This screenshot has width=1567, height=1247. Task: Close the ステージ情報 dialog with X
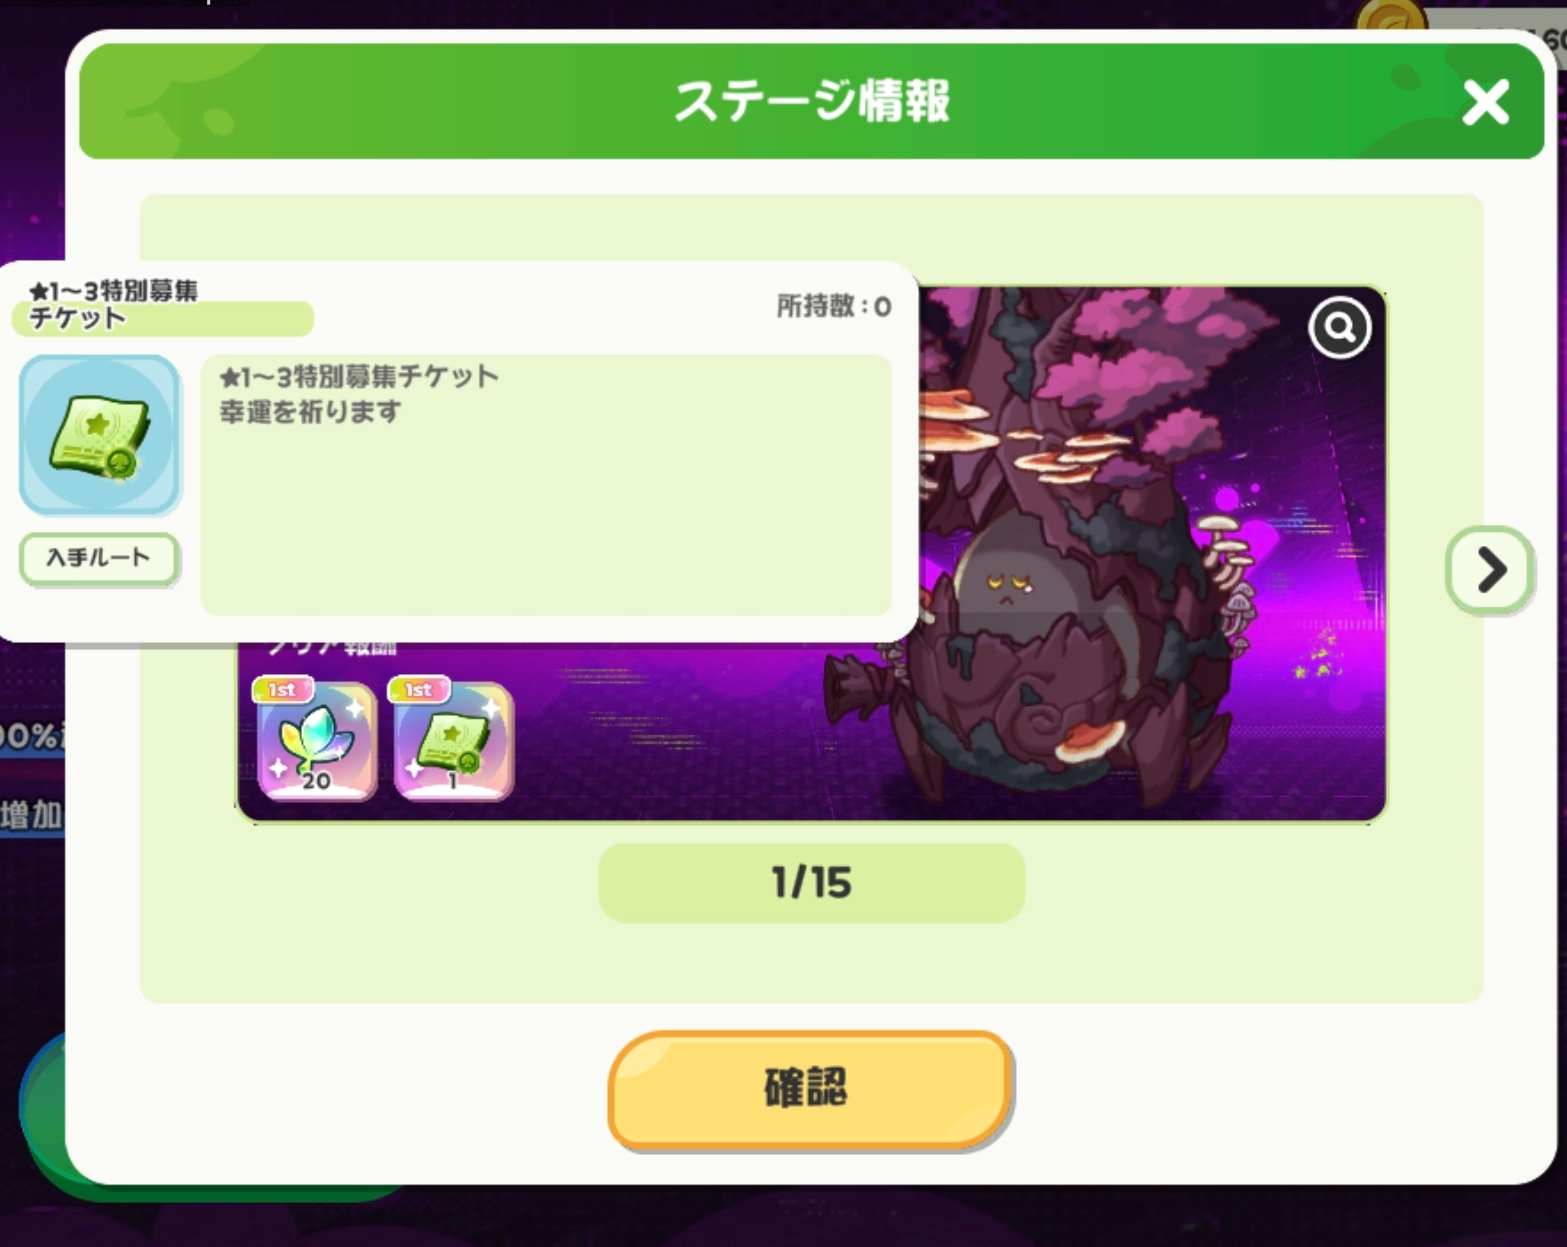tap(1485, 102)
